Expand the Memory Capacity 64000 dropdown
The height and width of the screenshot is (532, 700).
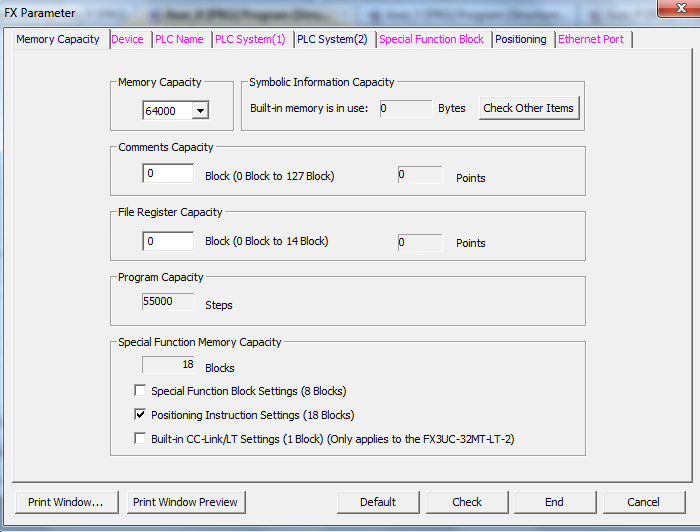point(200,111)
